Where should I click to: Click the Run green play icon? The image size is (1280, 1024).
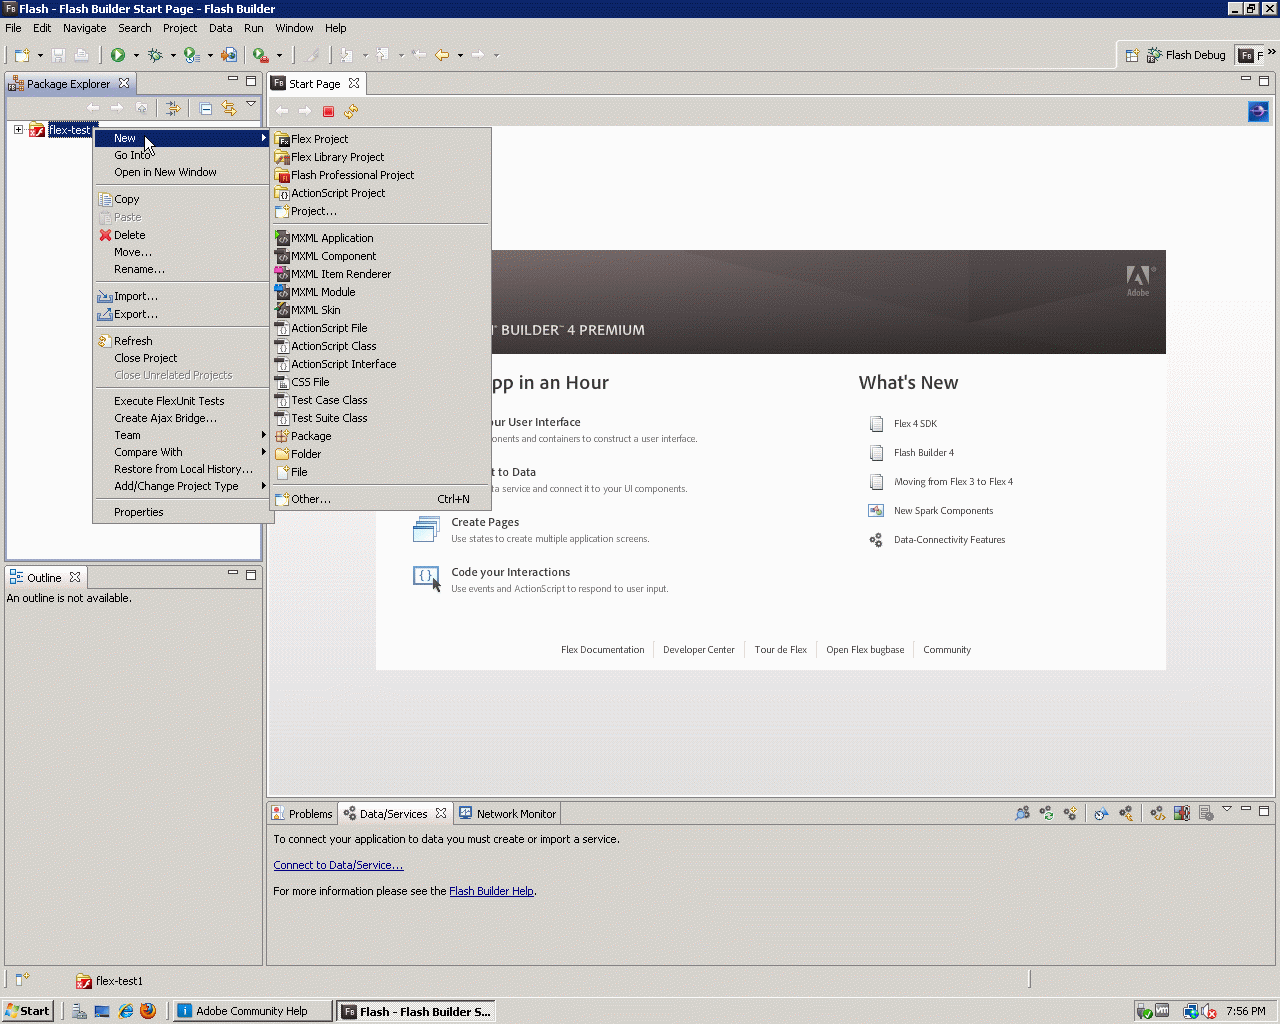click(x=118, y=55)
